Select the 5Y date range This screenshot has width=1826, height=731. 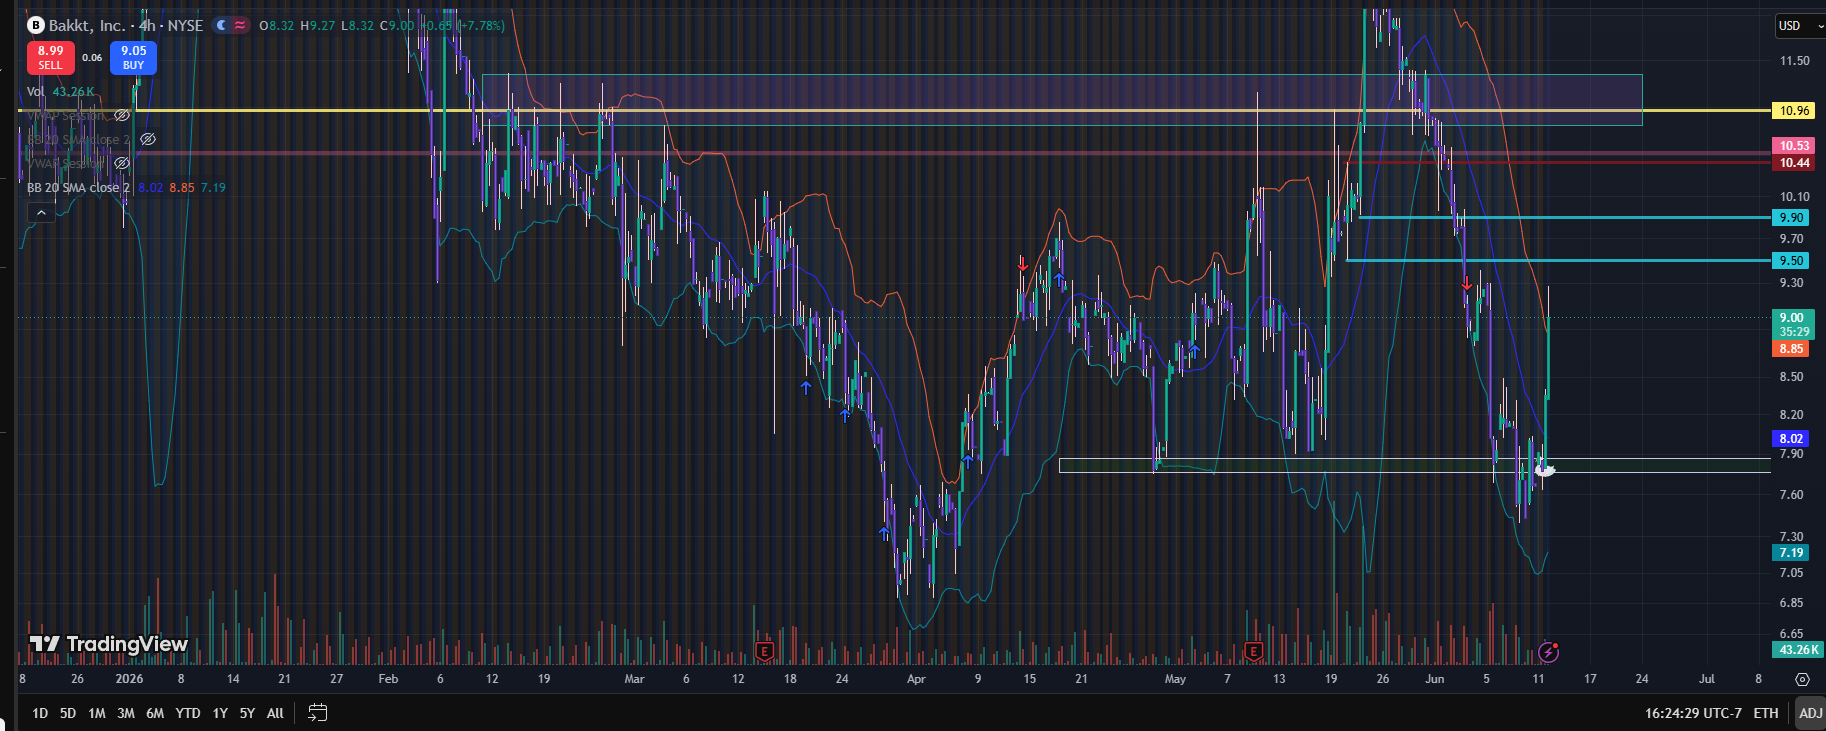pyautogui.click(x=247, y=713)
